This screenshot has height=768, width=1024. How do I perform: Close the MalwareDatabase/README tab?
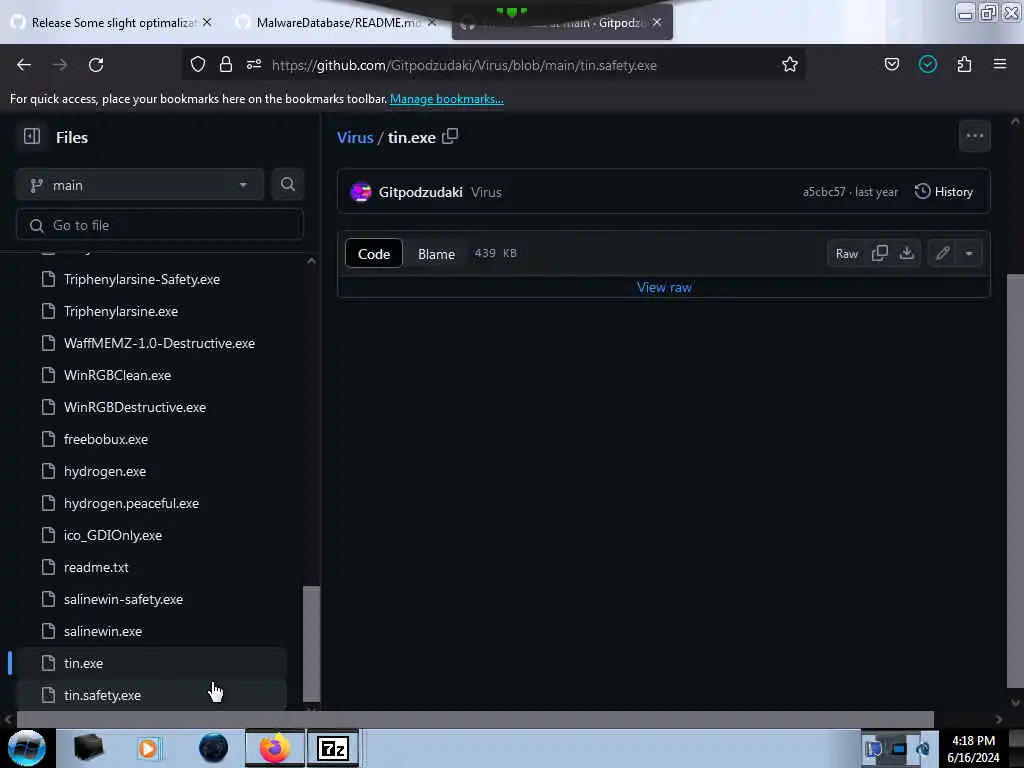coord(432,23)
